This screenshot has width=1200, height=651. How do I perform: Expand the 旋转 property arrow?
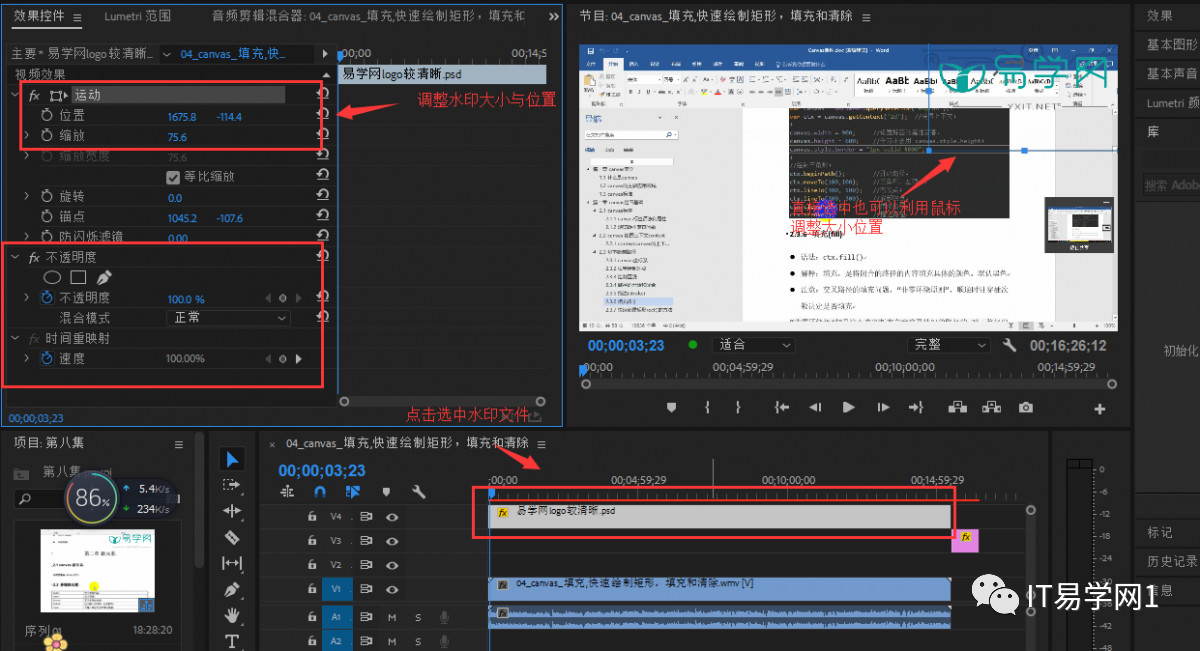(x=27, y=197)
